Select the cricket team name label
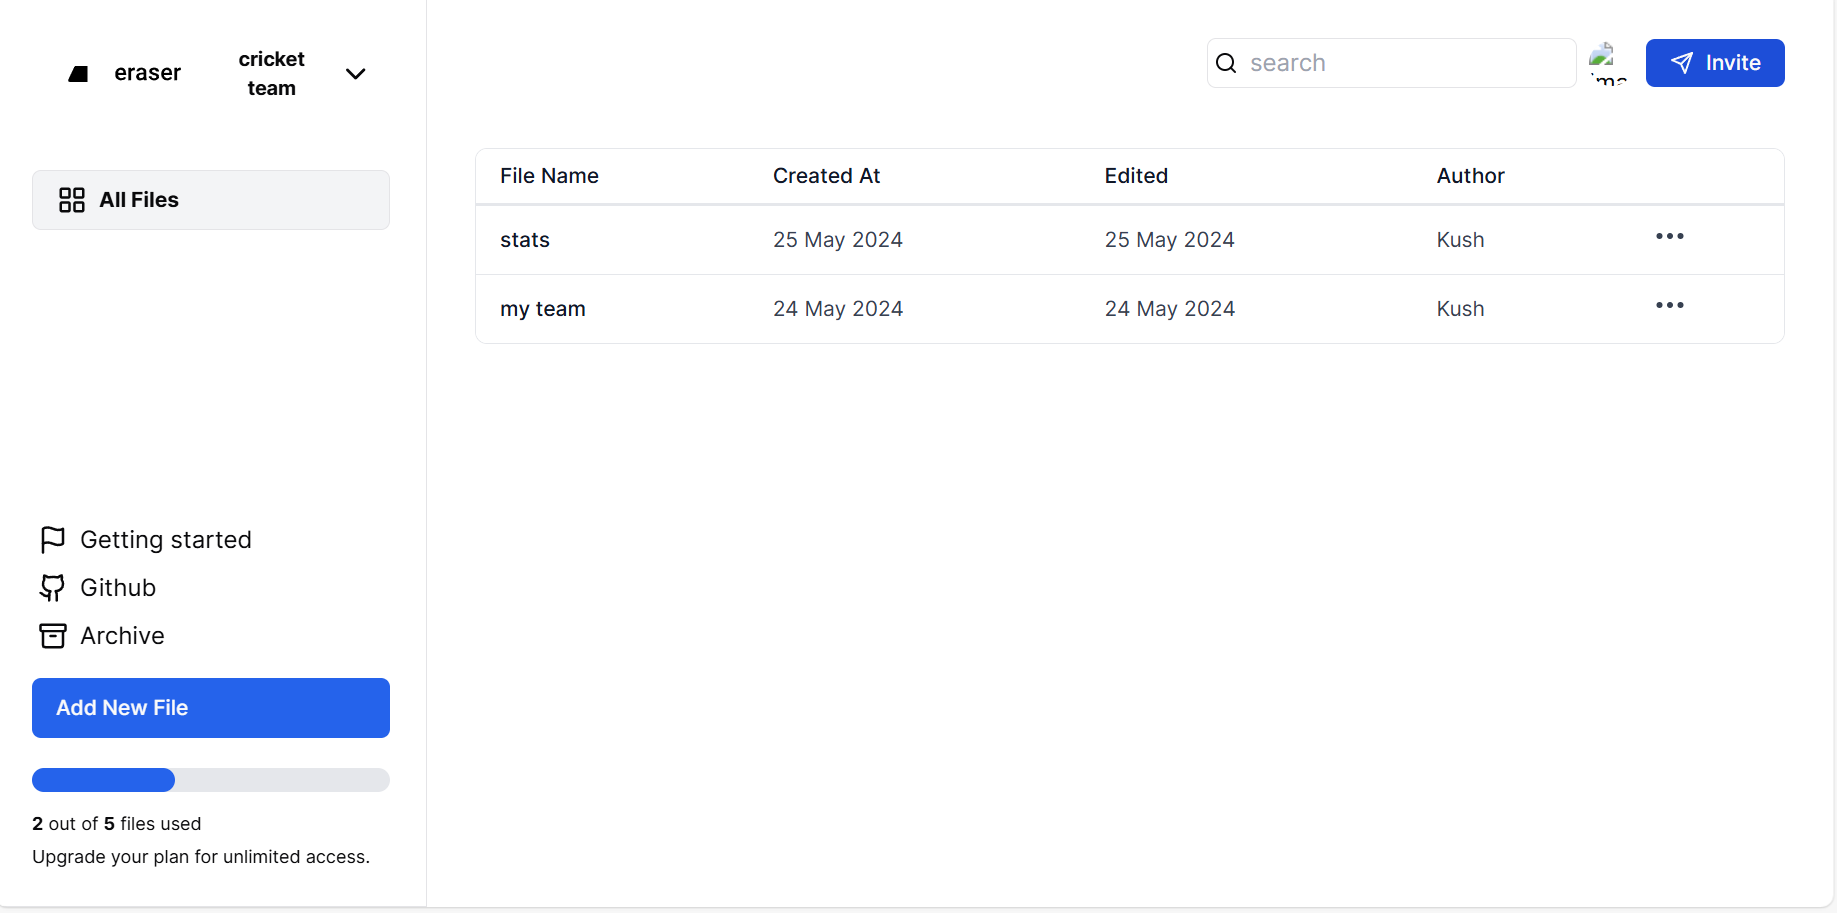Image resolution: width=1837 pixels, height=913 pixels. (x=271, y=74)
